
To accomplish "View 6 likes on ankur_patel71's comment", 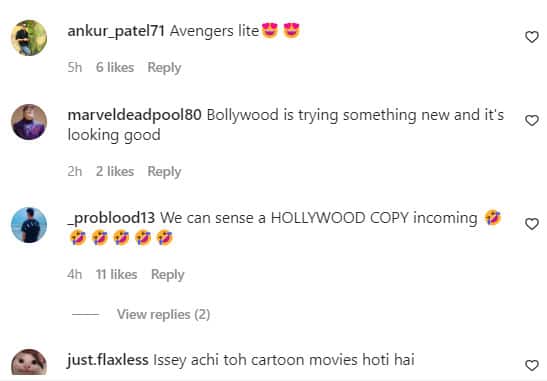I will [x=115, y=67].
